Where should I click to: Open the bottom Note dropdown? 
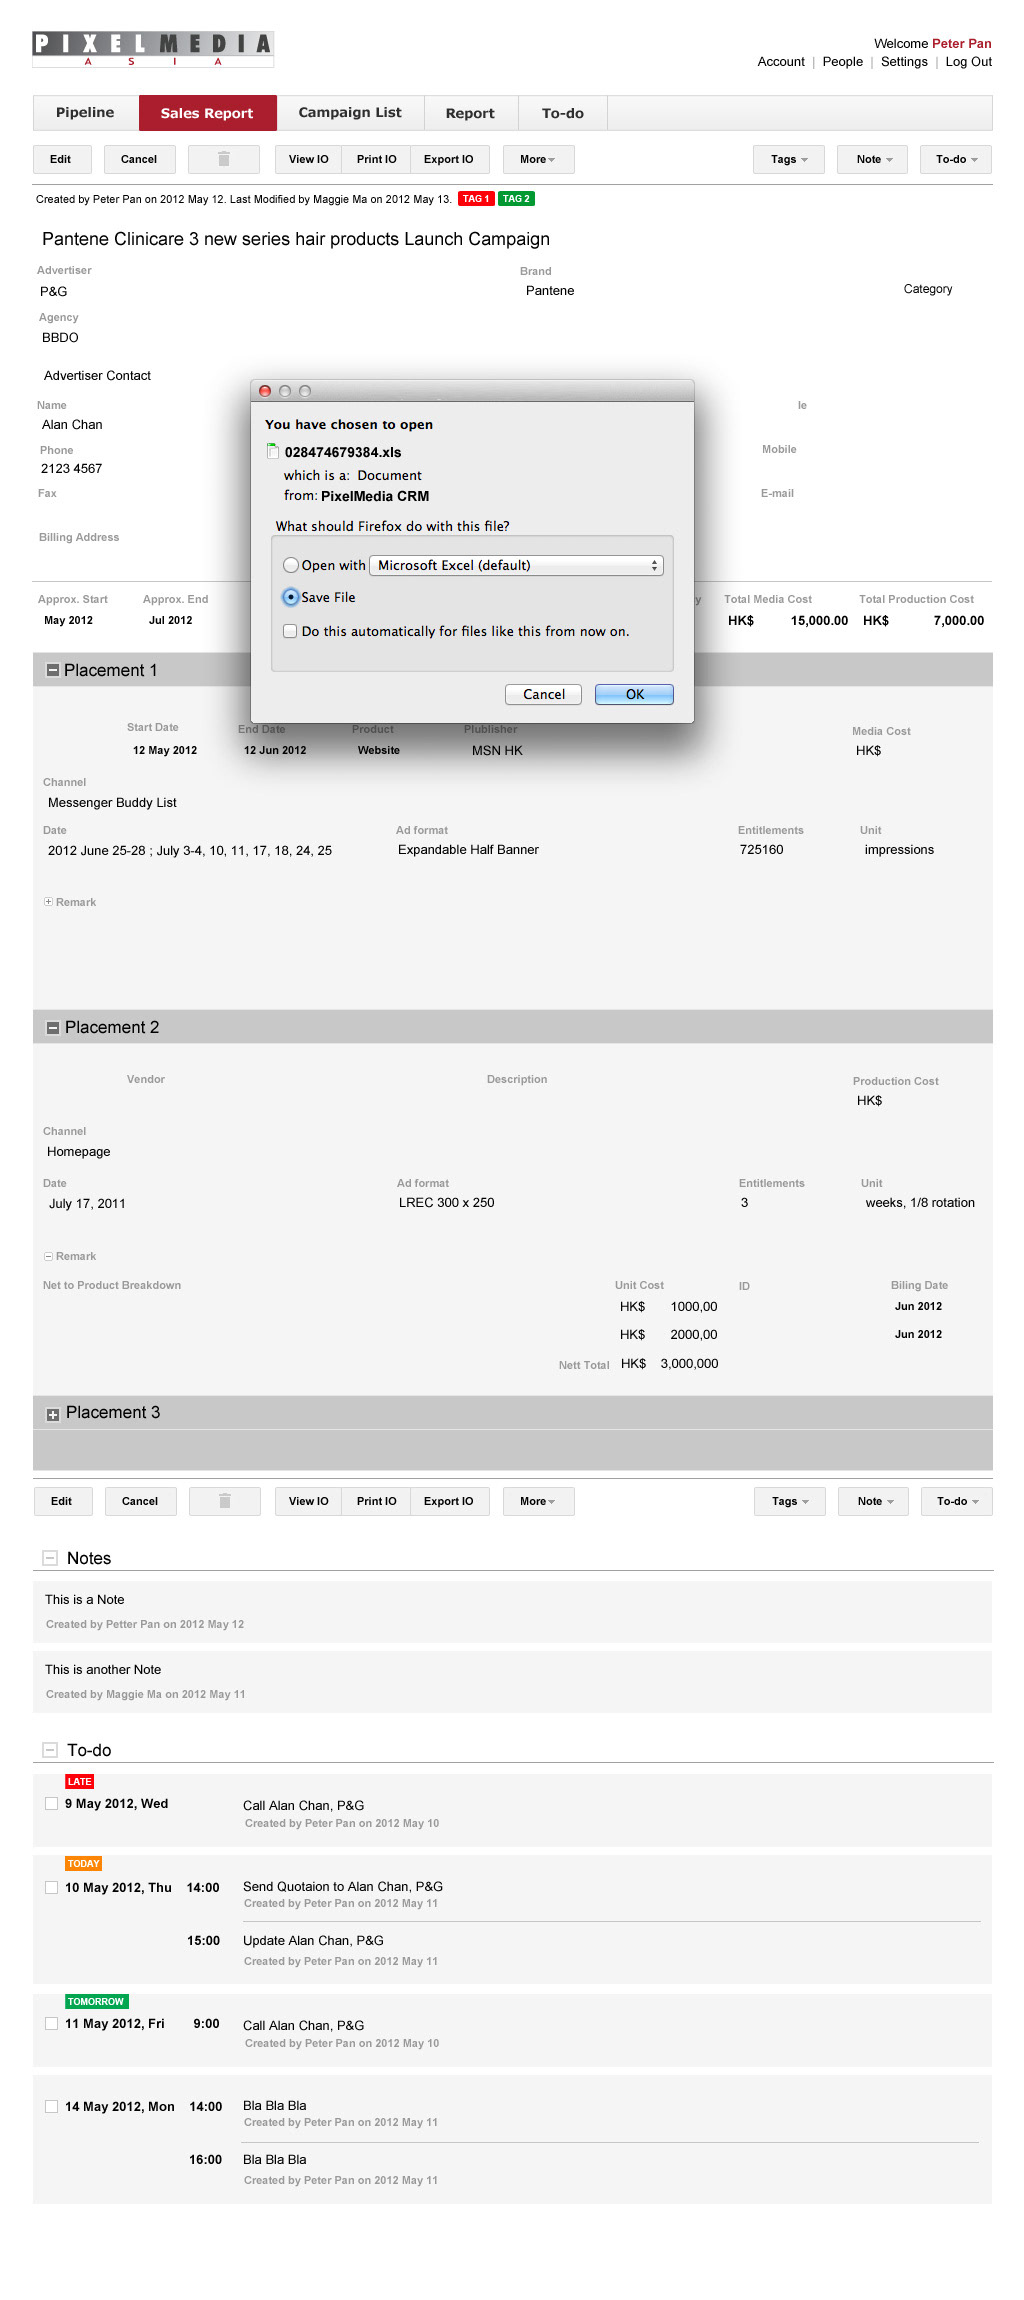click(875, 1501)
